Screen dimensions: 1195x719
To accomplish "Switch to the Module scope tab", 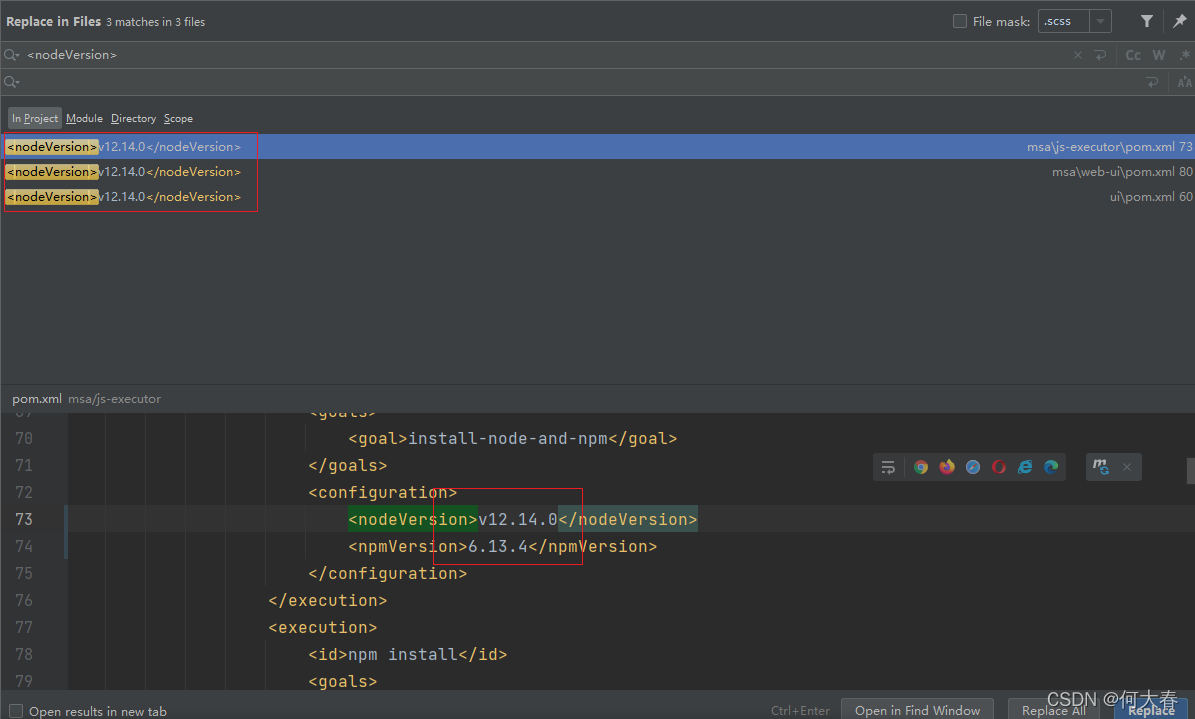I will pos(84,118).
